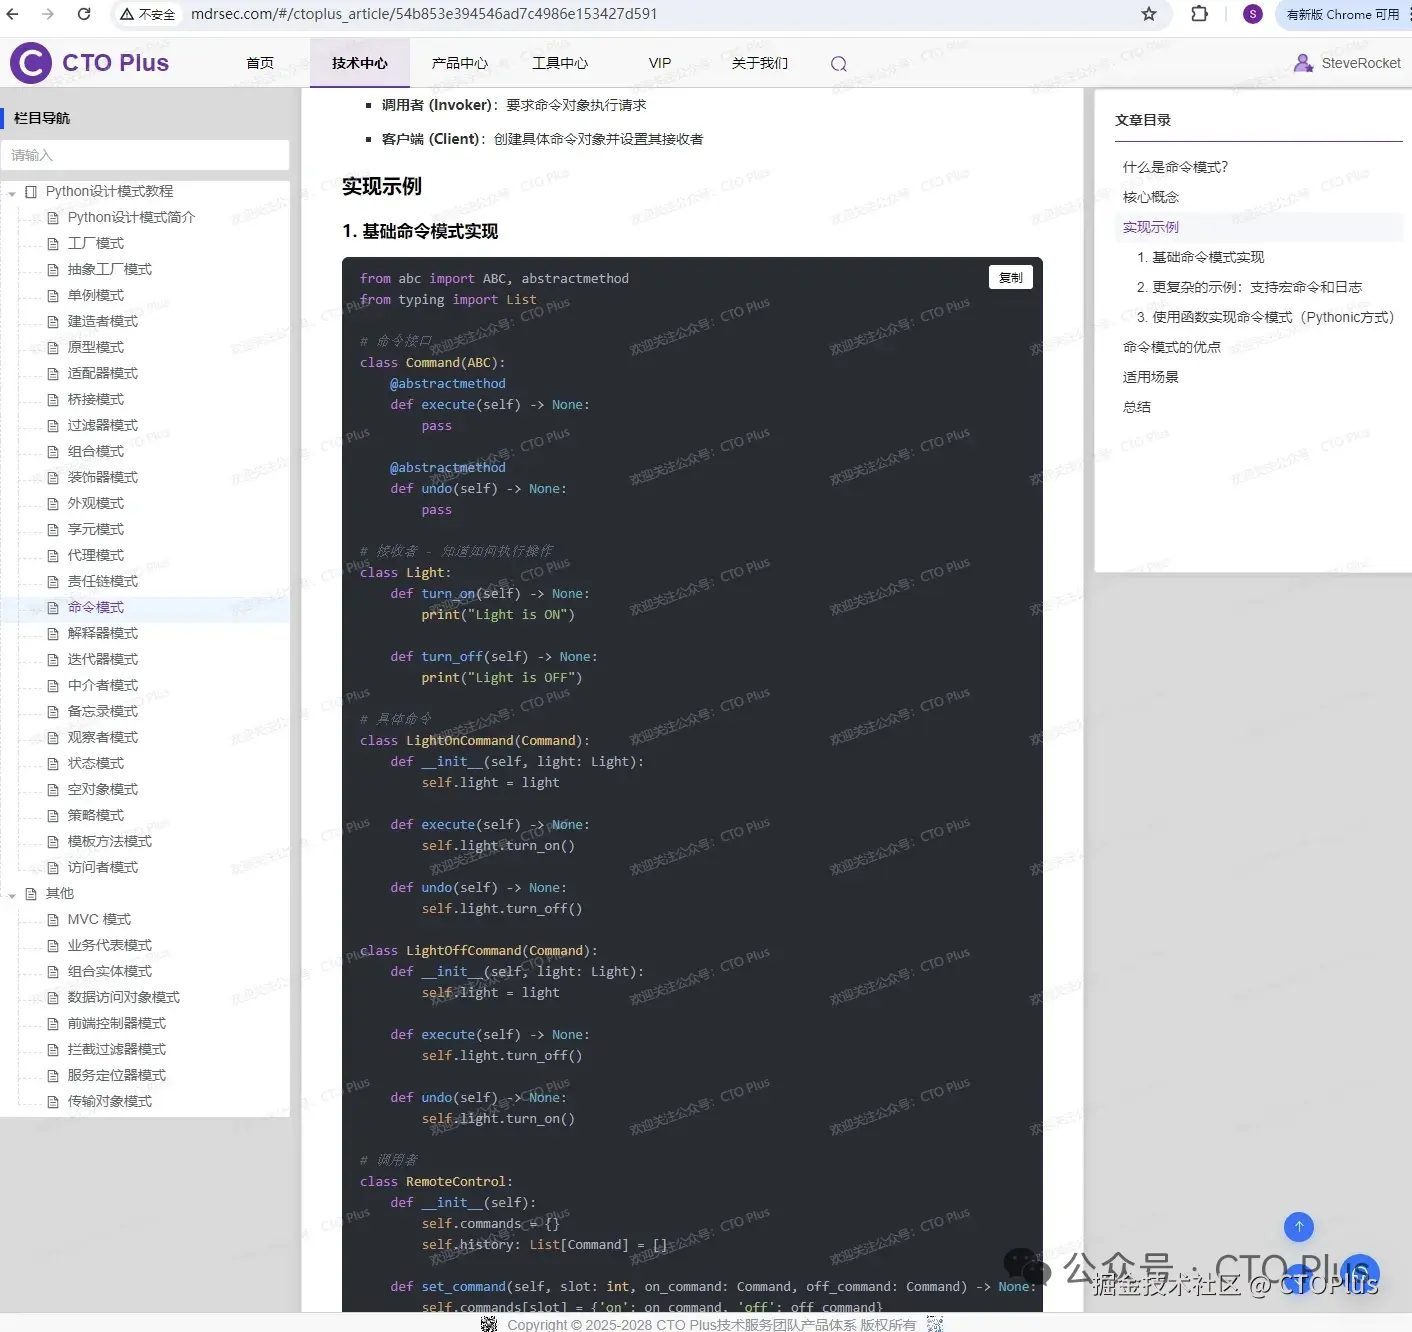The height and width of the screenshot is (1332, 1412).
Task: Collapse the 其他 tree section
Action: 12,893
